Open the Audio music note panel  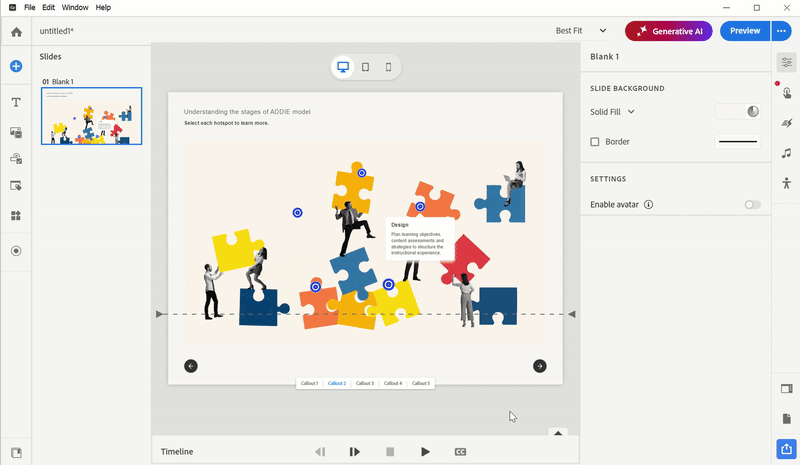point(787,153)
